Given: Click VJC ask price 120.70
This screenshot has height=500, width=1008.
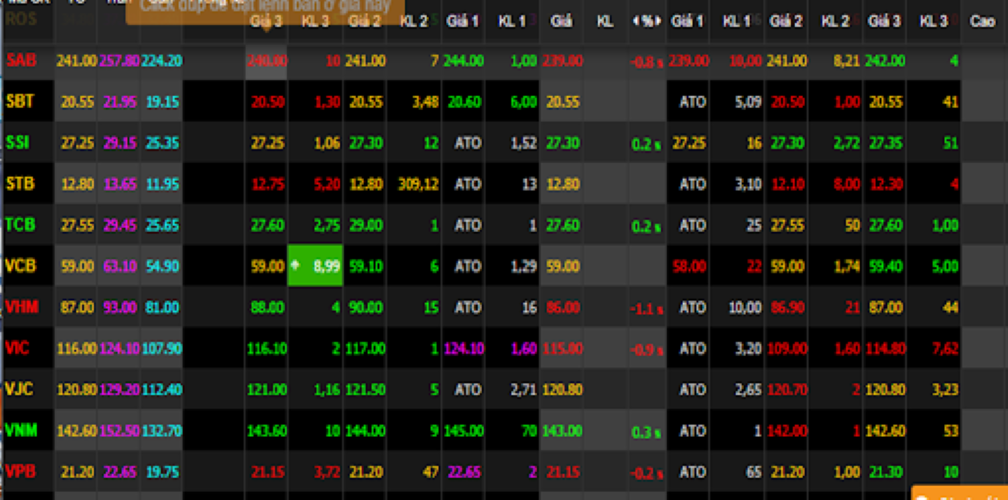Looking at the screenshot, I should 786,390.
